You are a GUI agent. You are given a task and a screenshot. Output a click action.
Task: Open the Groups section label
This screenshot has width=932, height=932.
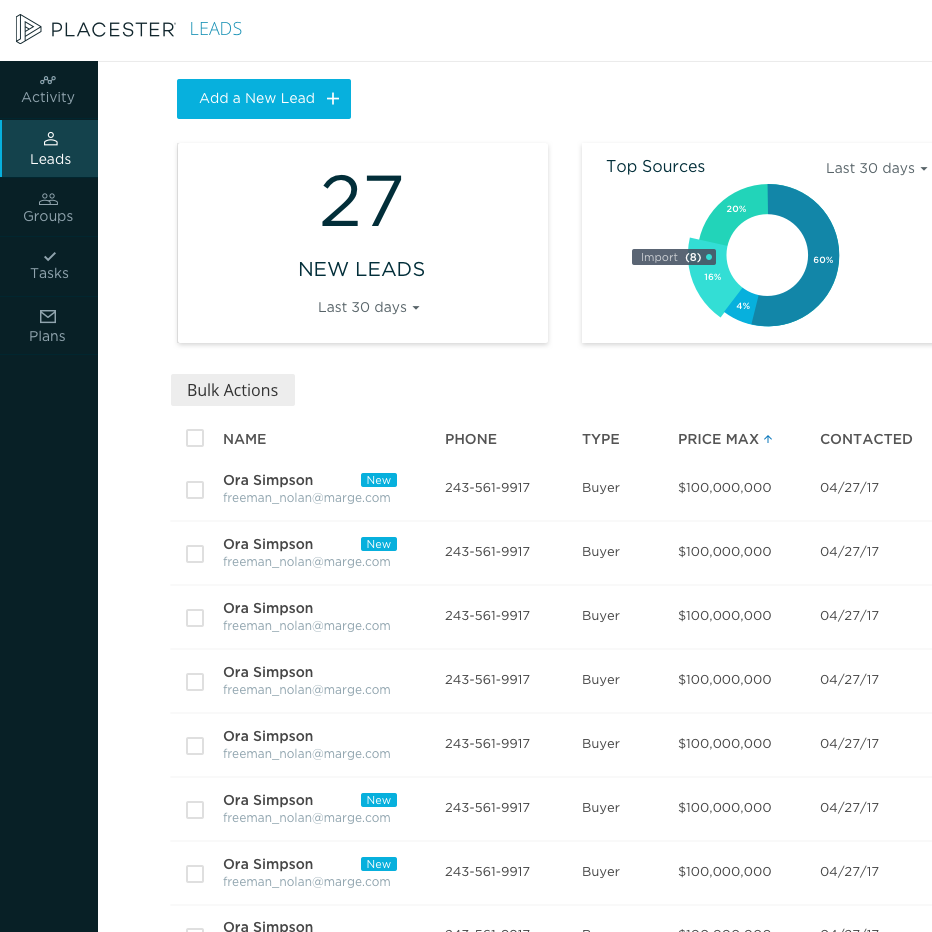tap(48, 216)
